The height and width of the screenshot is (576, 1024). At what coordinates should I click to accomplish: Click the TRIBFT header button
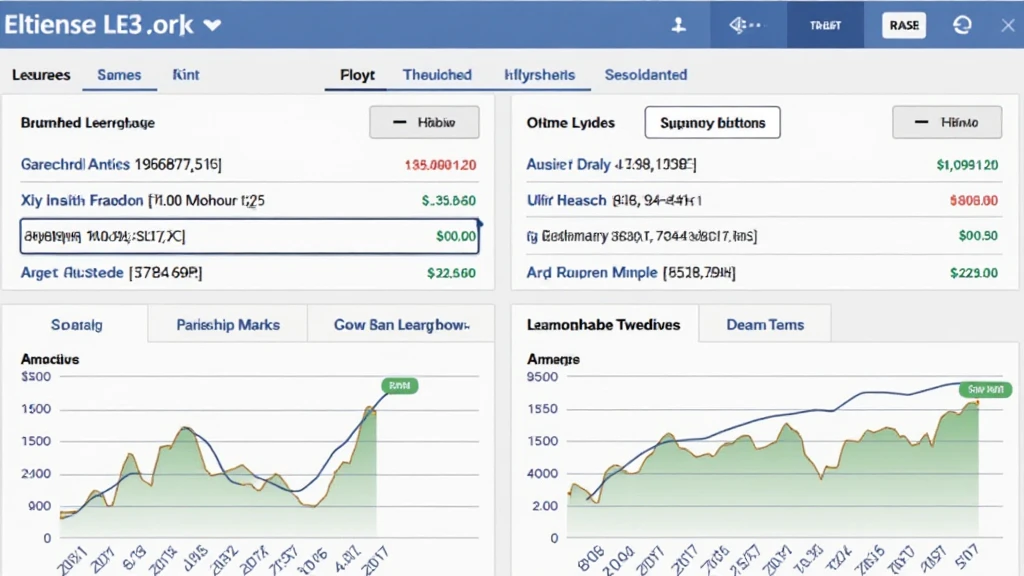(x=825, y=25)
